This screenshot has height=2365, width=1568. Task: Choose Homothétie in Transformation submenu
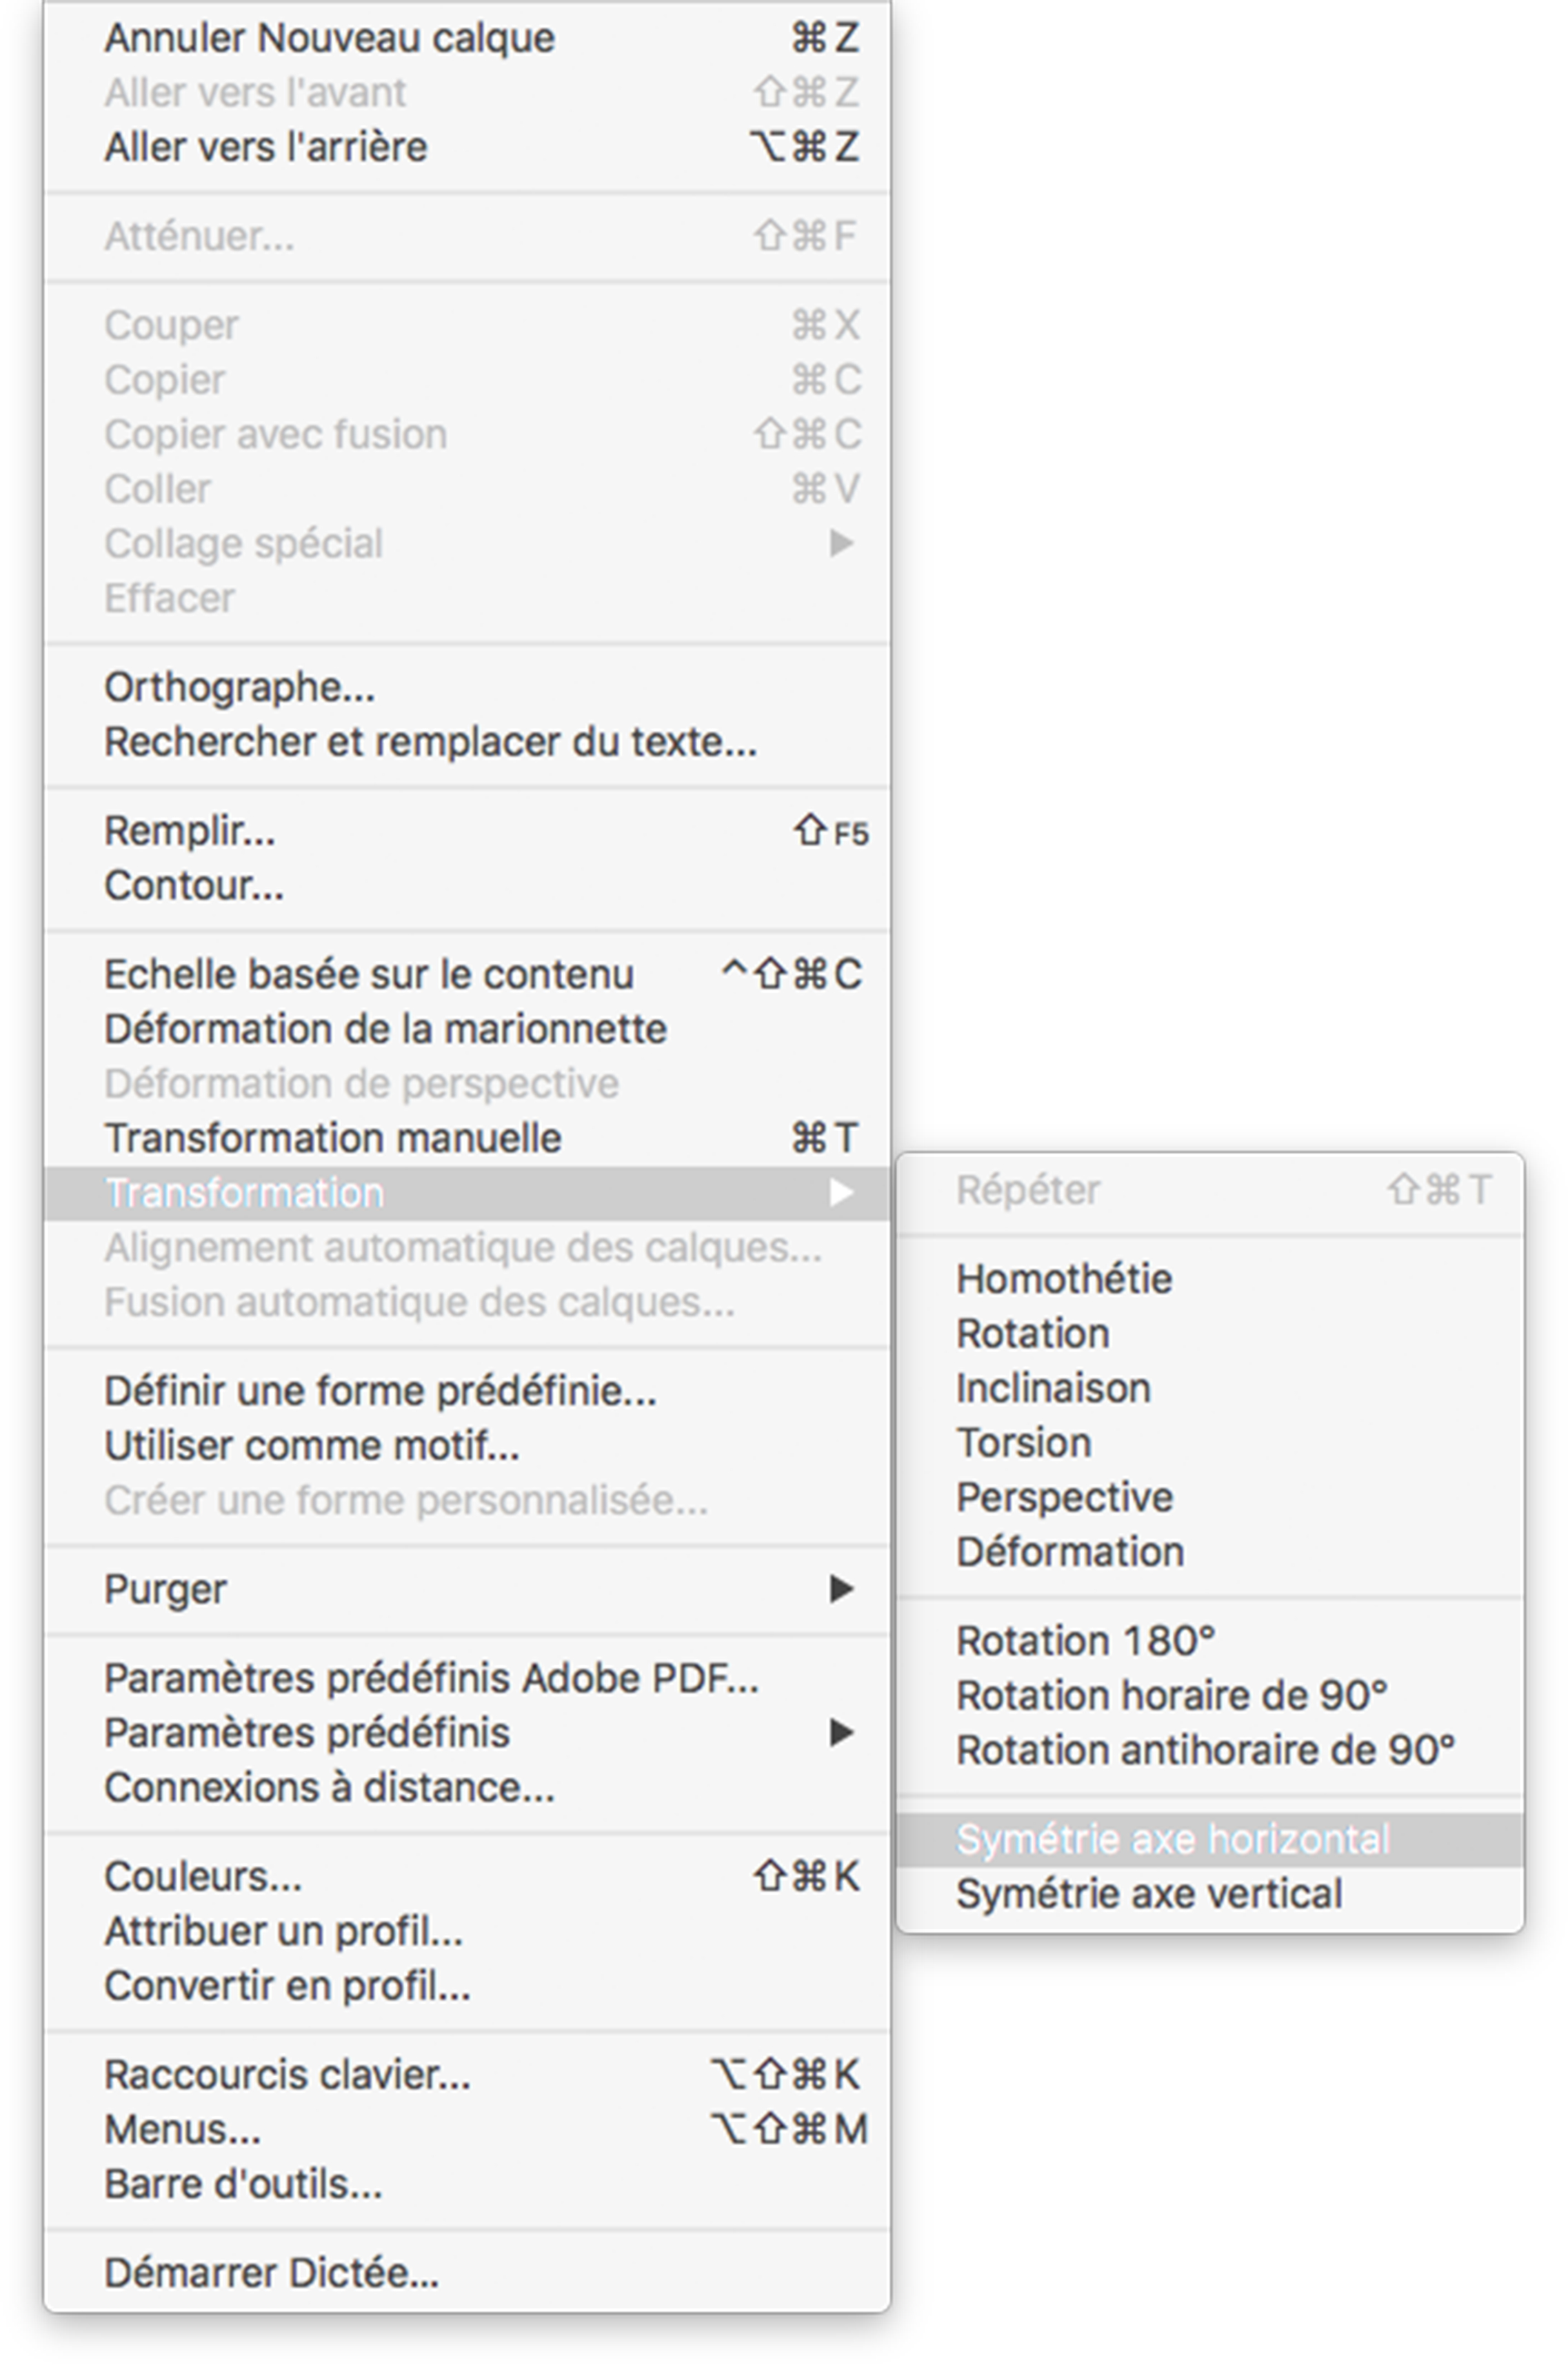tap(1064, 1279)
